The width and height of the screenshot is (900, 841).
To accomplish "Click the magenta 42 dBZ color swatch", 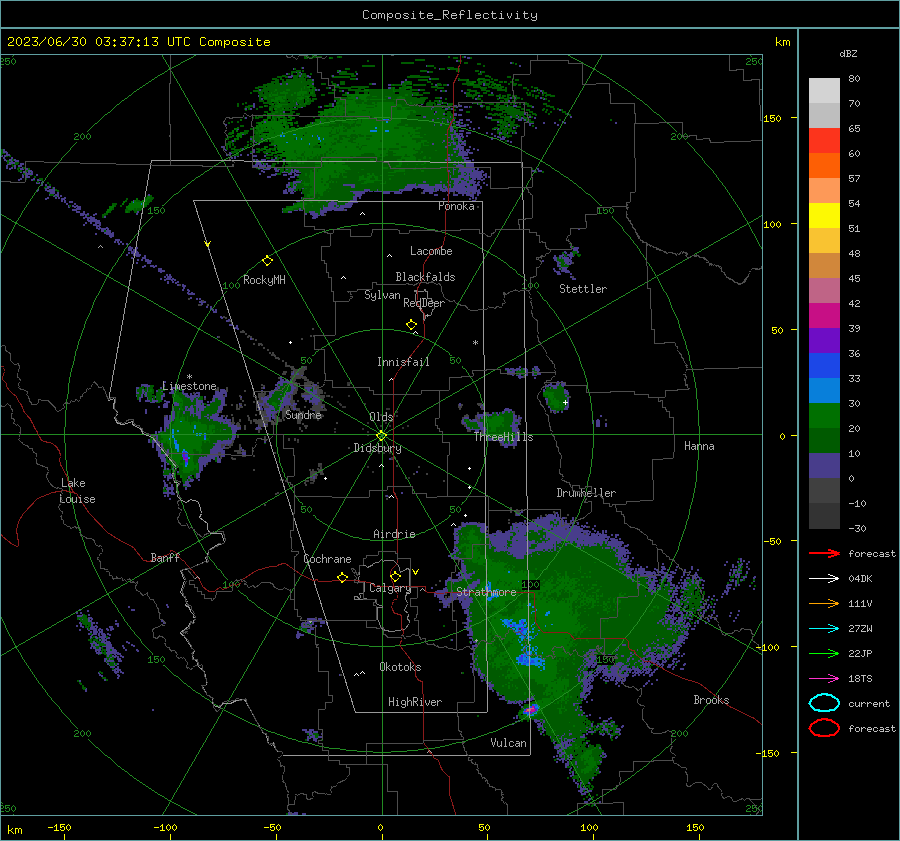I will click(824, 315).
